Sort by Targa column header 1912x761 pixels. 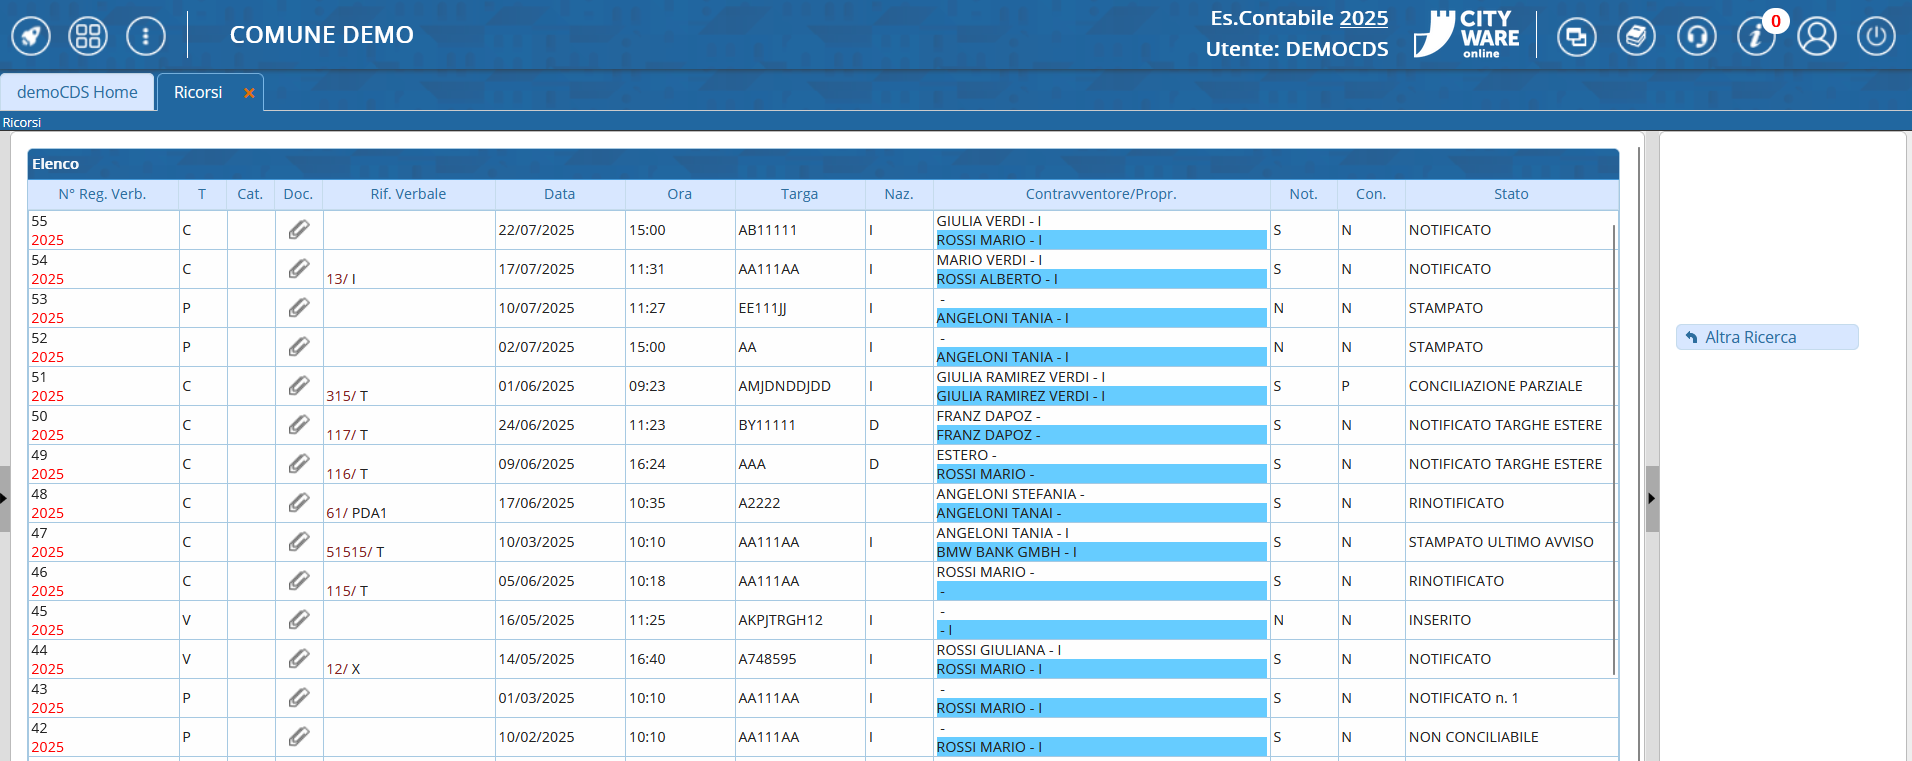(800, 194)
